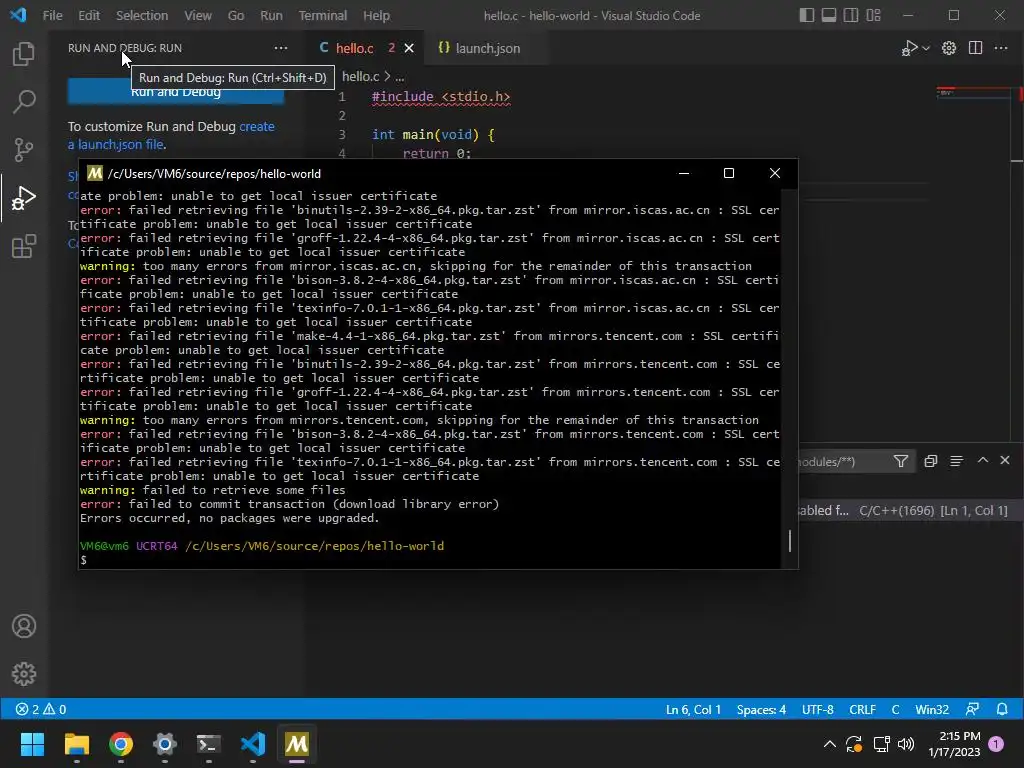Viewport: 1024px width, 768px height.
Task: Toggle View as Table icon in panel
Action: click(956, 461)
